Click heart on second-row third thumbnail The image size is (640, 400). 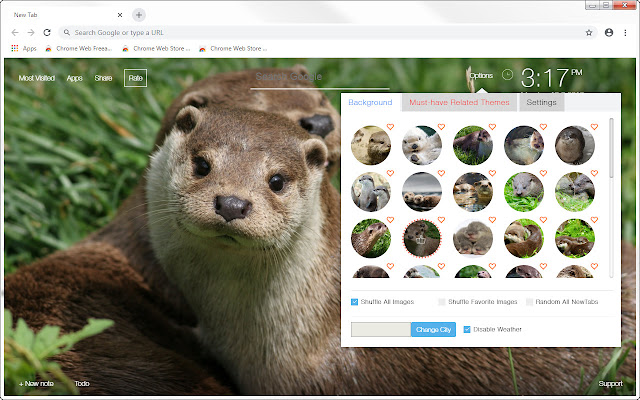tap(492, 173)
